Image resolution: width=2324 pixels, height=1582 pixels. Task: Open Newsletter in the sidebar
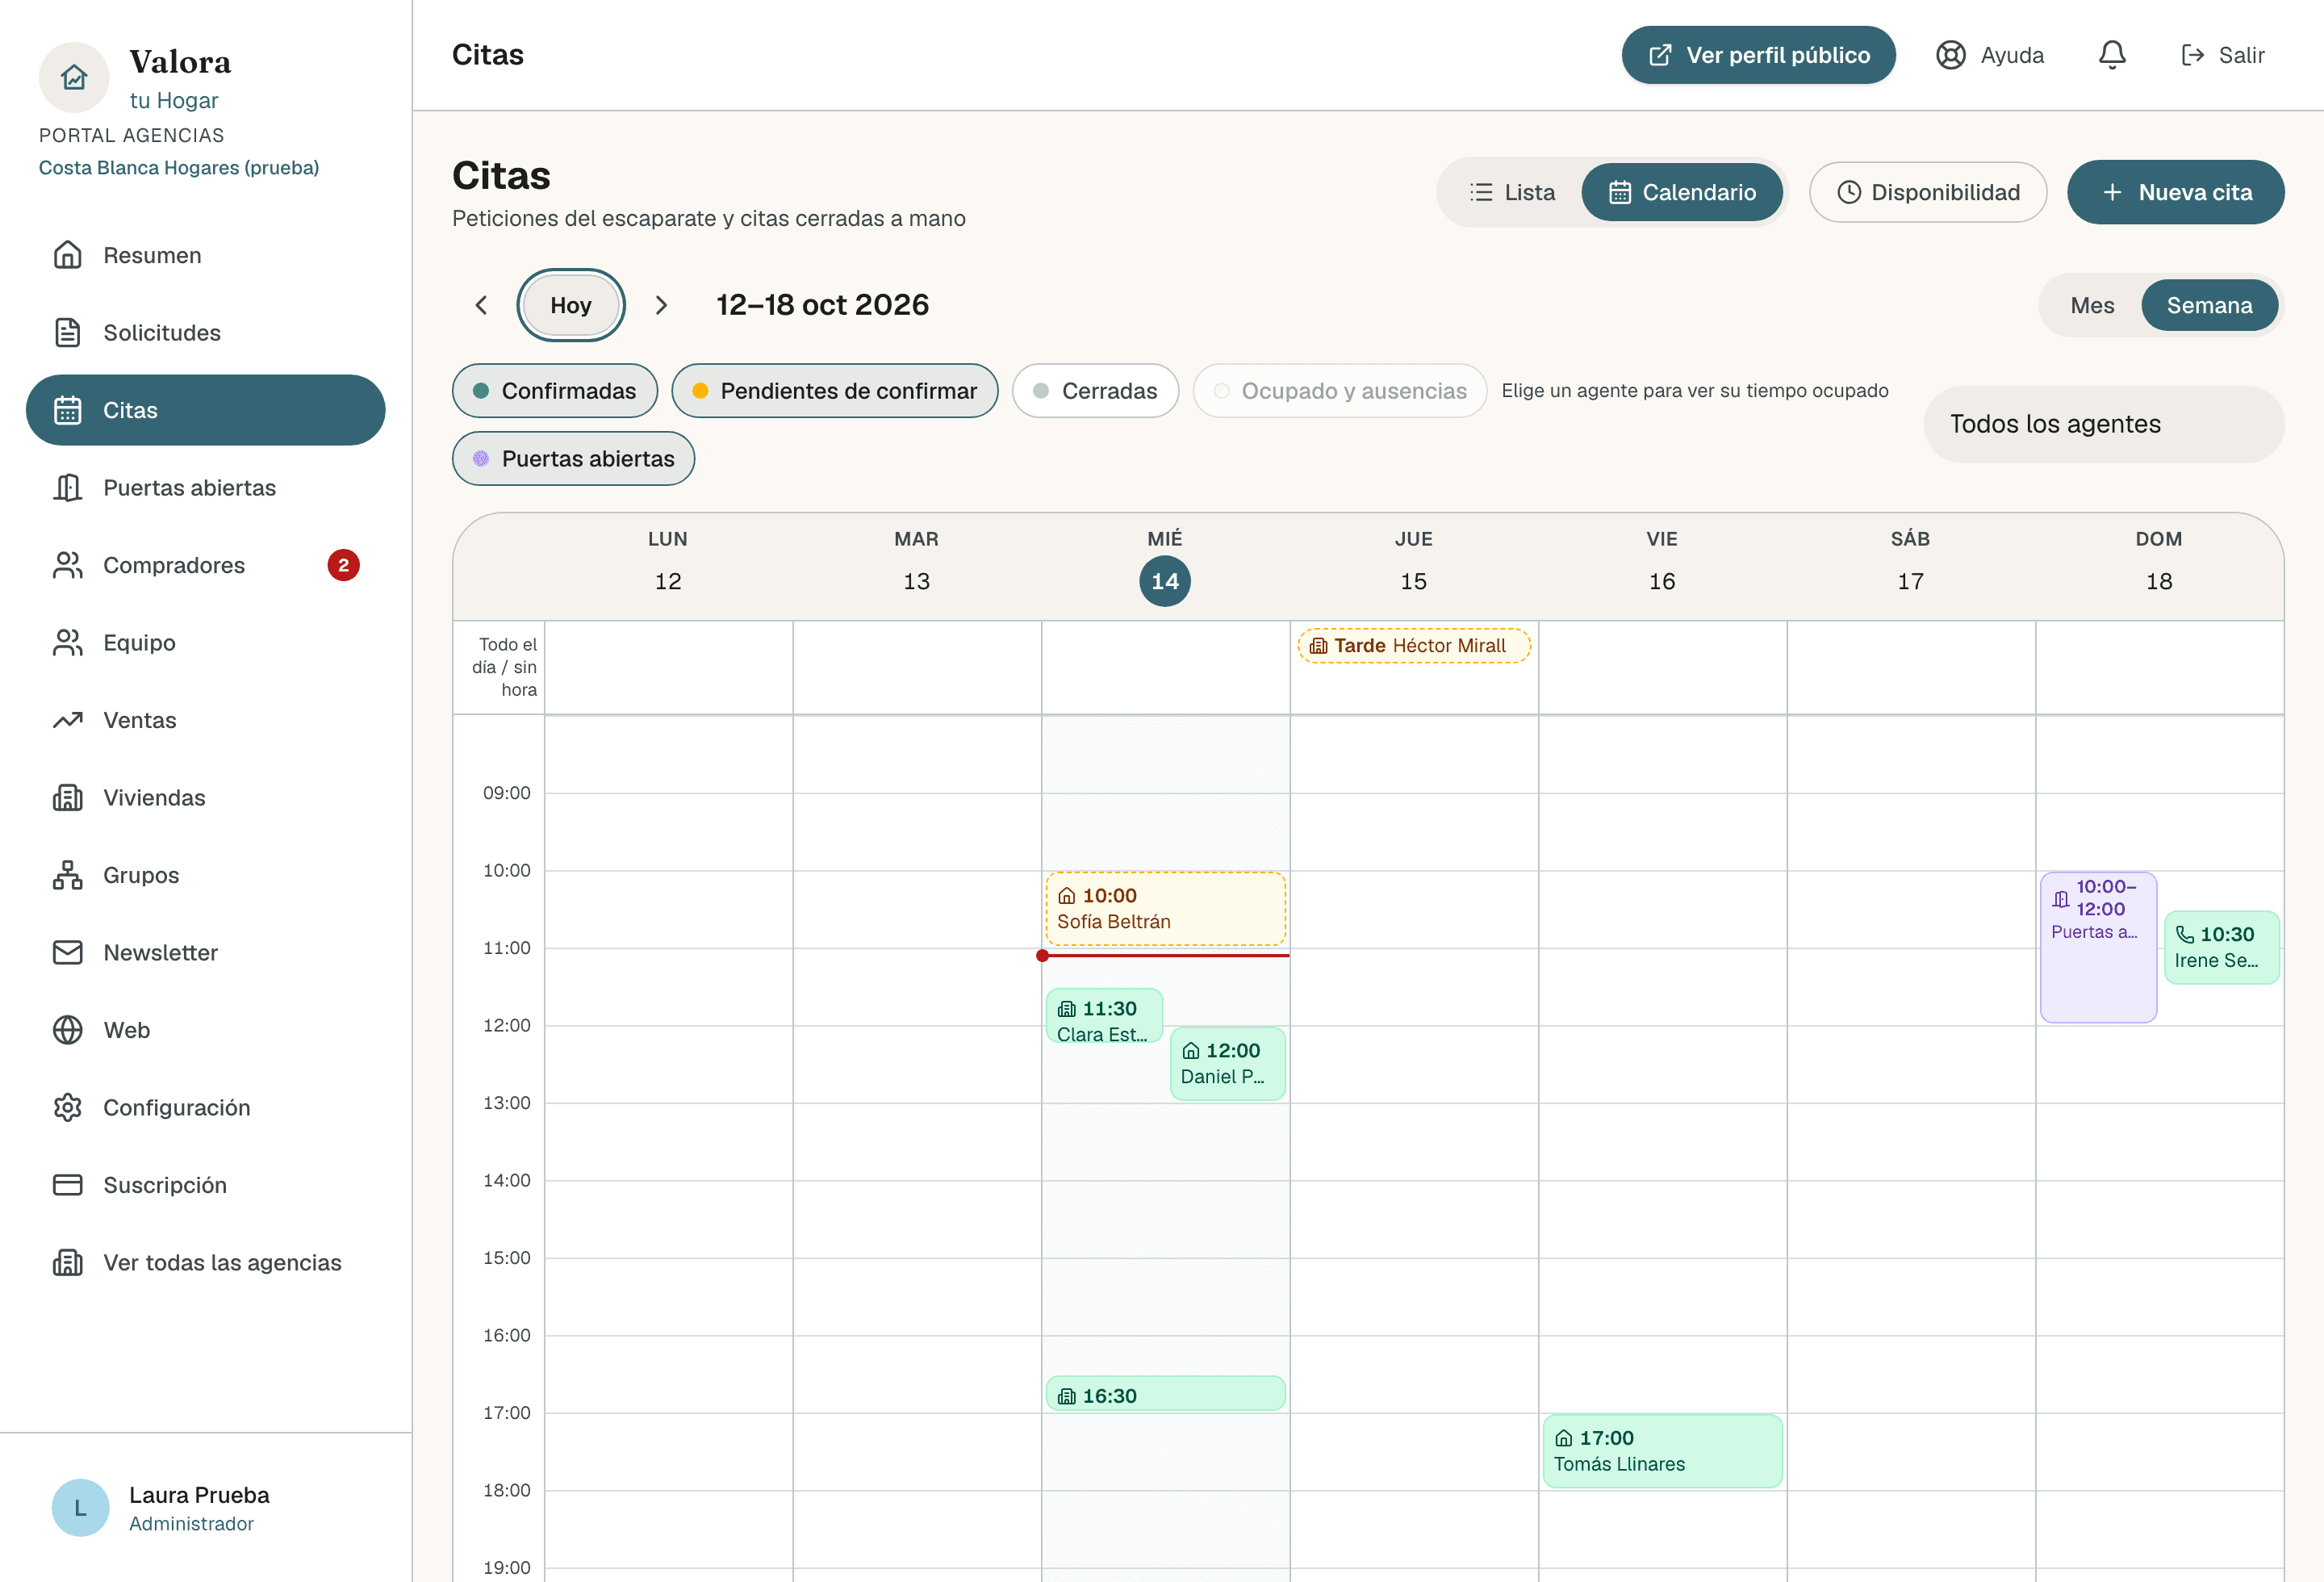pyautogui.click(x=205, y=953)
